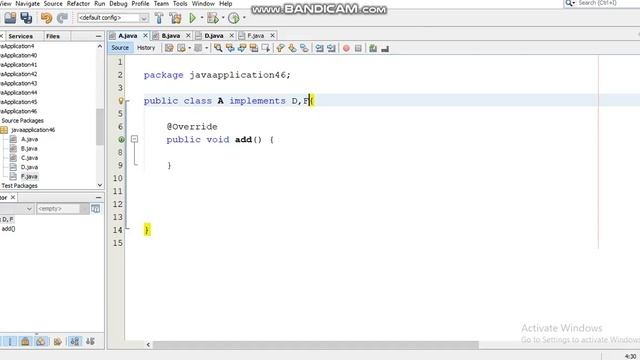Click the Previous Bookmark icon
Screen dimensions: 640x360
click(x=280, y=48)
